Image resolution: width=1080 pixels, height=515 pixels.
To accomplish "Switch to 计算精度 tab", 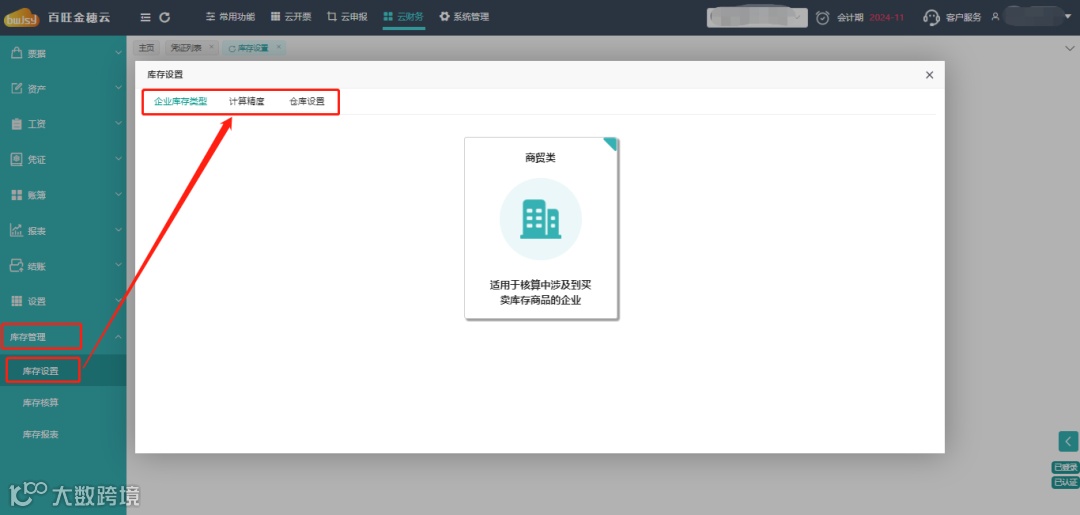I will point(247,101).
